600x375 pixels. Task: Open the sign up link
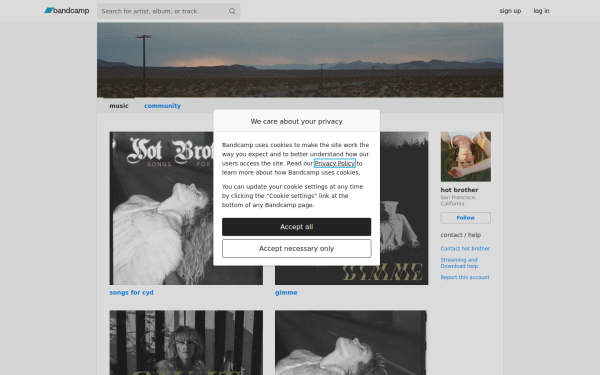tap(510, 11)
